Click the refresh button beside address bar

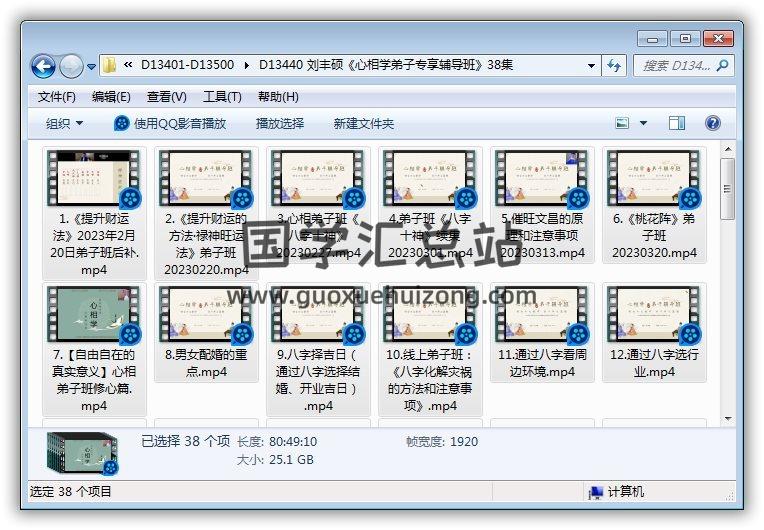[615, 66]
